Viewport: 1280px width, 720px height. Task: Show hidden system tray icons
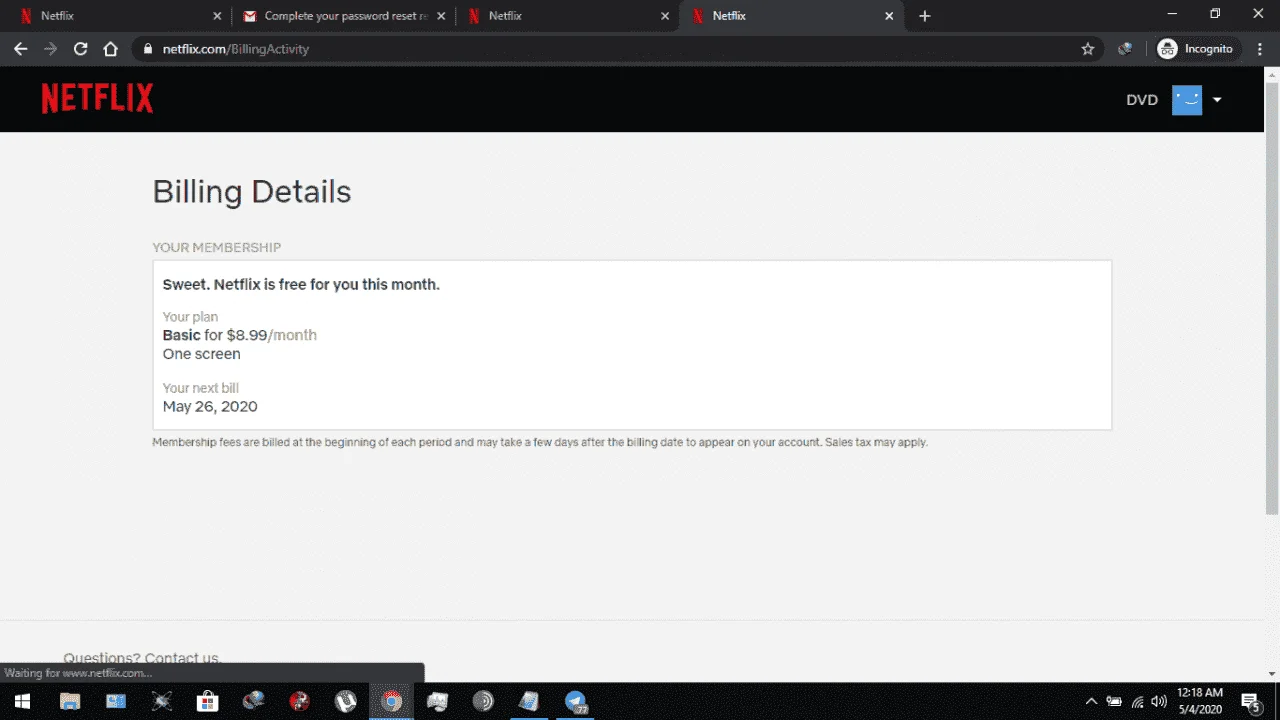point(1091,701)
